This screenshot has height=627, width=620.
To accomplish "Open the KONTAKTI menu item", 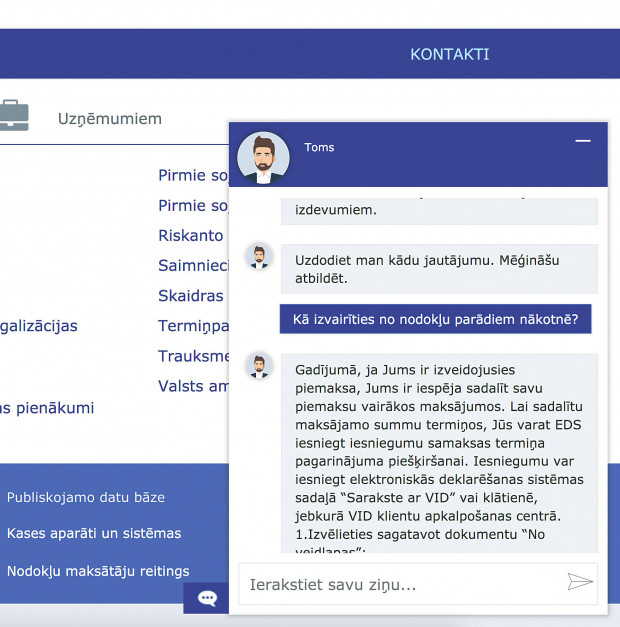I will click(449, 54).
